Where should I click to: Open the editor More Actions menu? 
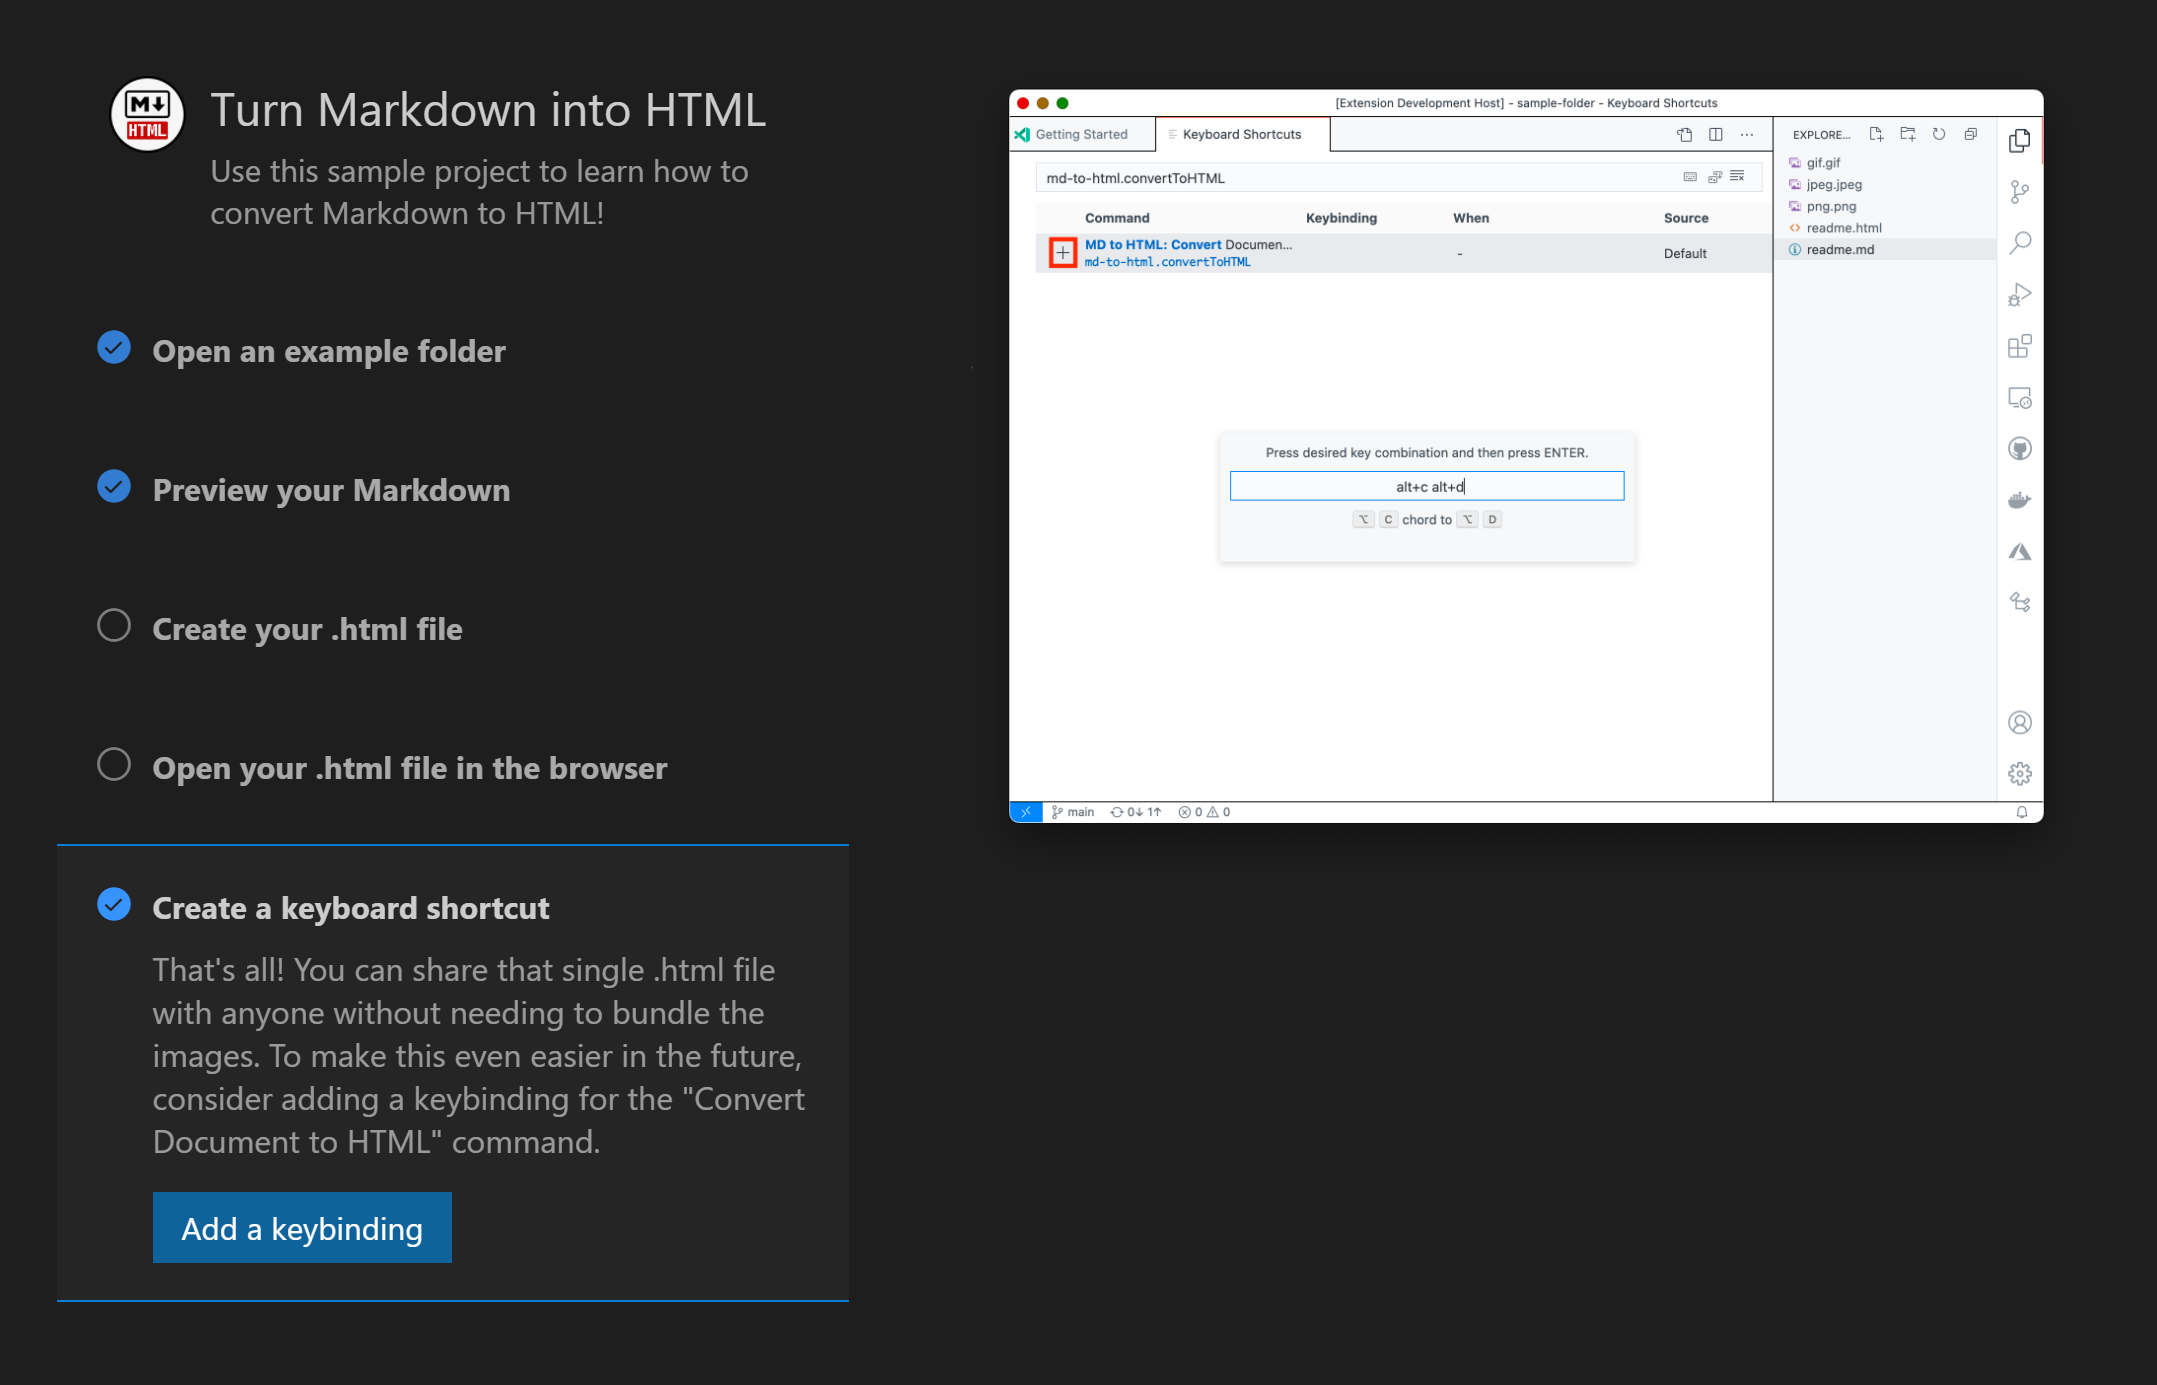point(1747,135)
